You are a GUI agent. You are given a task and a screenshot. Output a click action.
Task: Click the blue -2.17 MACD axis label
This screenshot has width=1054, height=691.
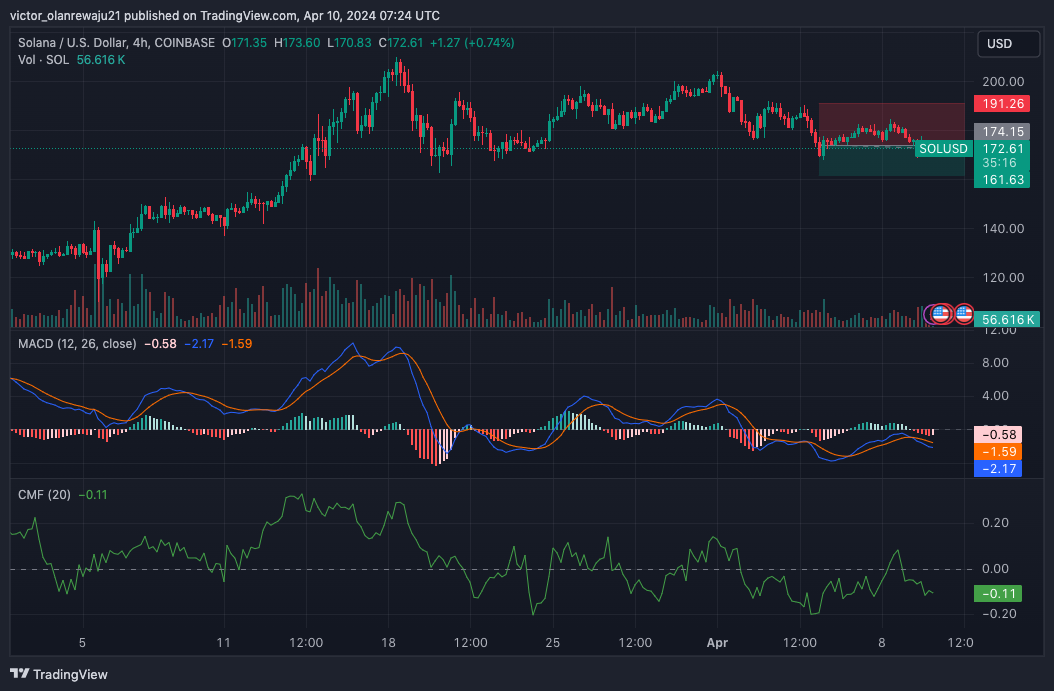[x=998, y=469]
